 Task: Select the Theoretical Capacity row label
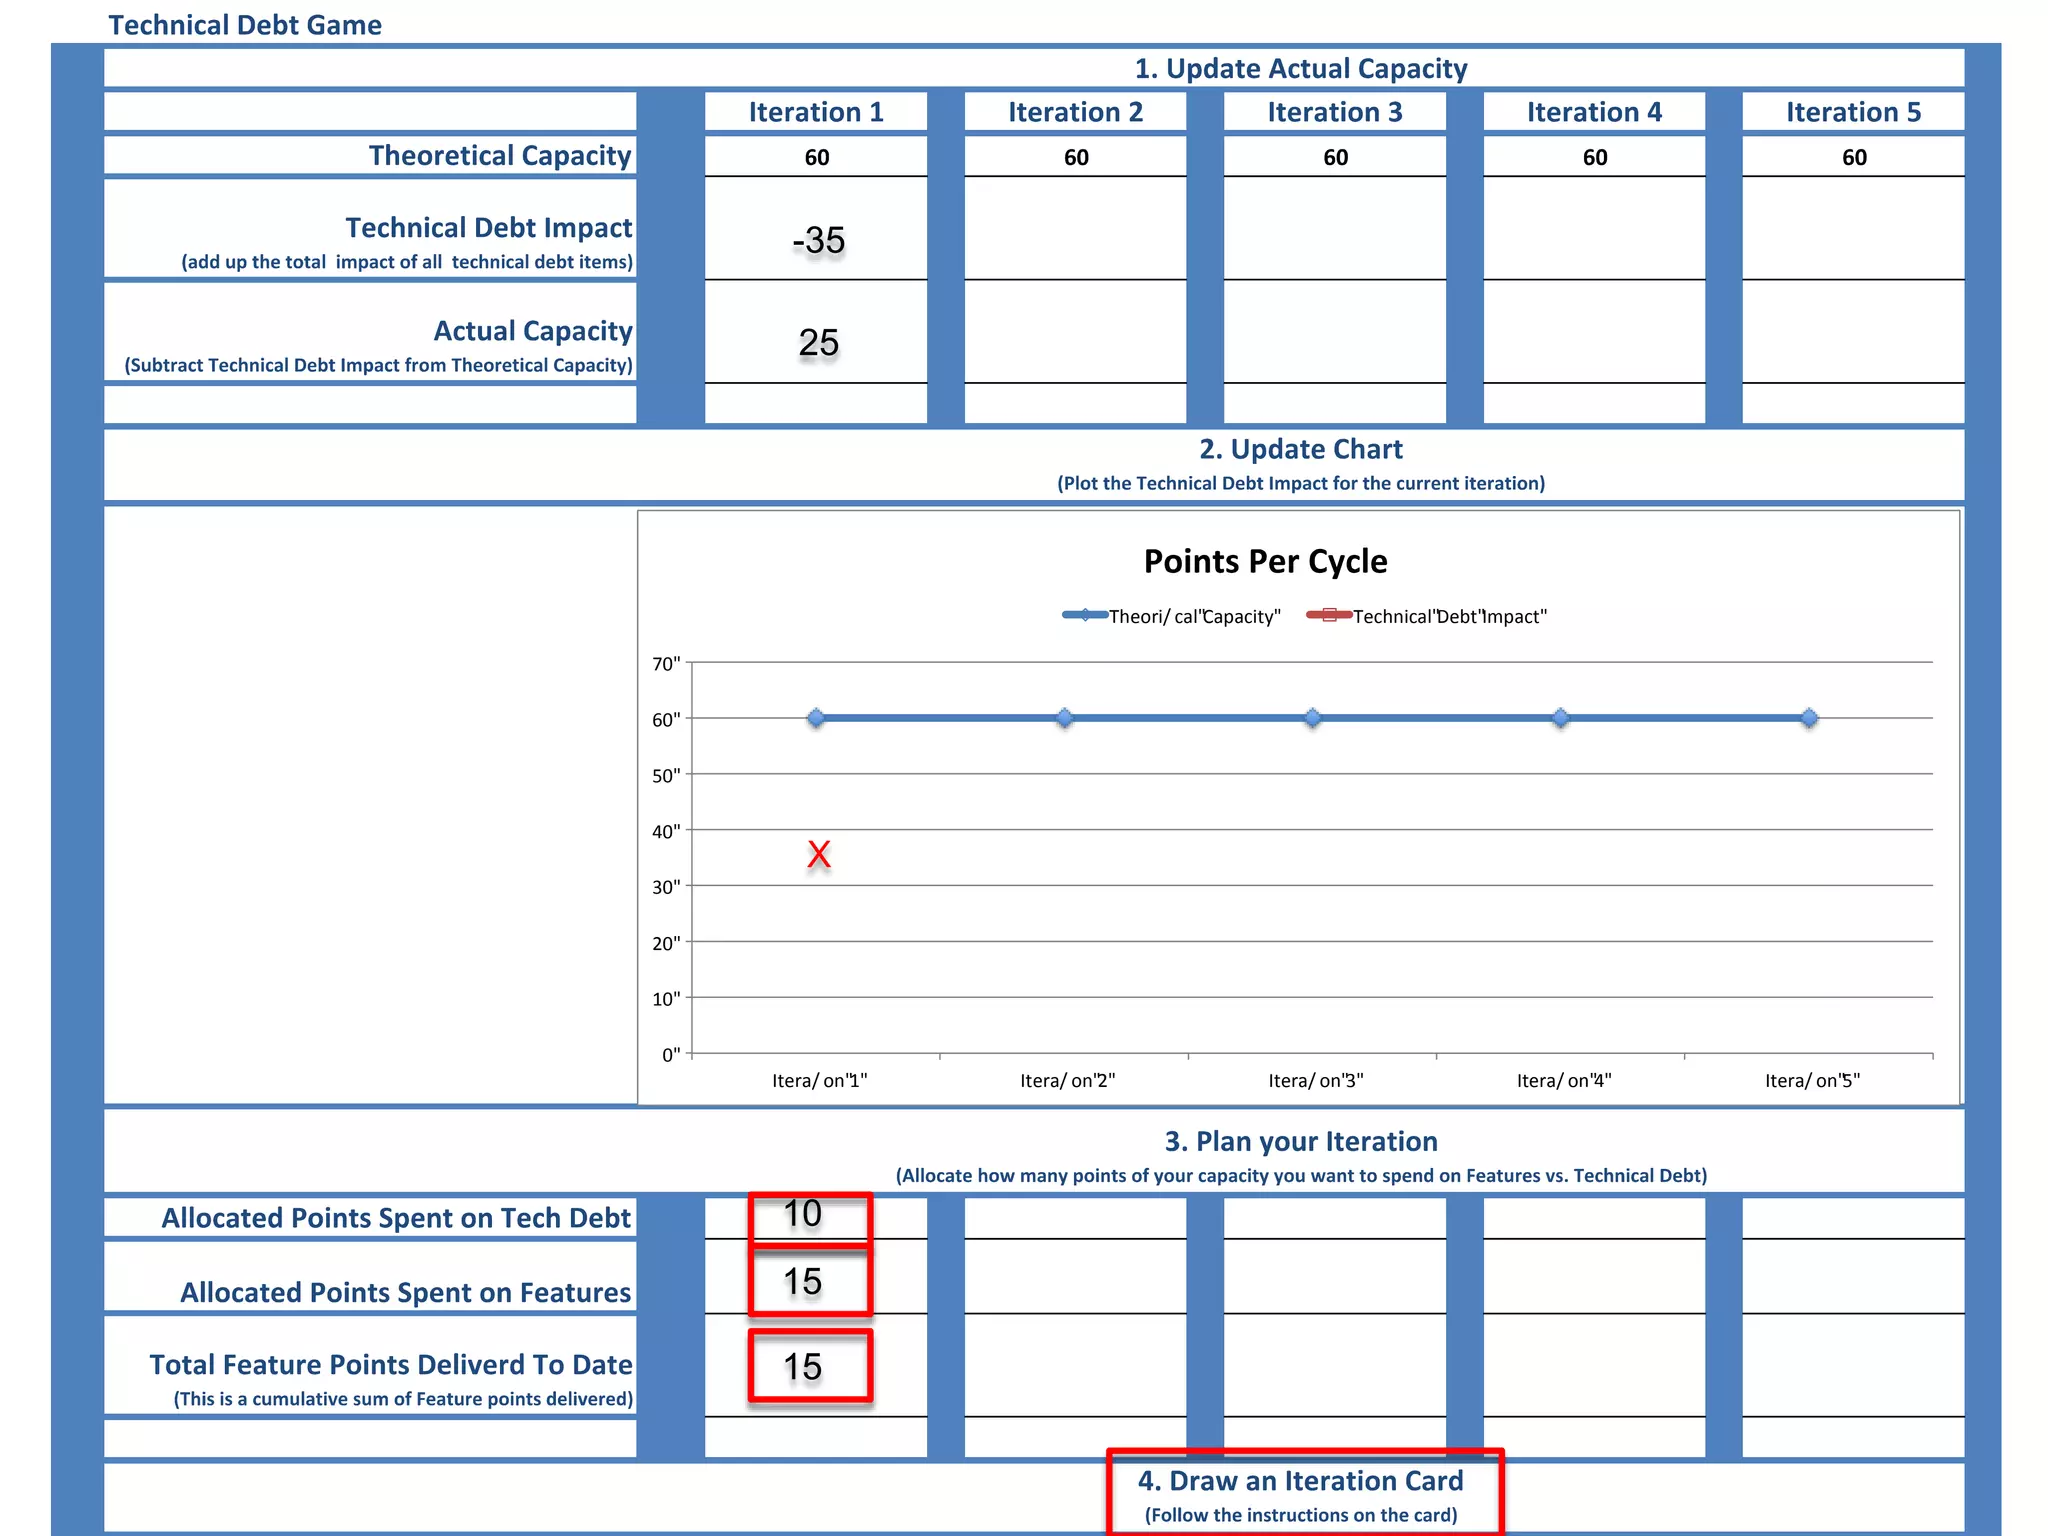point(500,156)
